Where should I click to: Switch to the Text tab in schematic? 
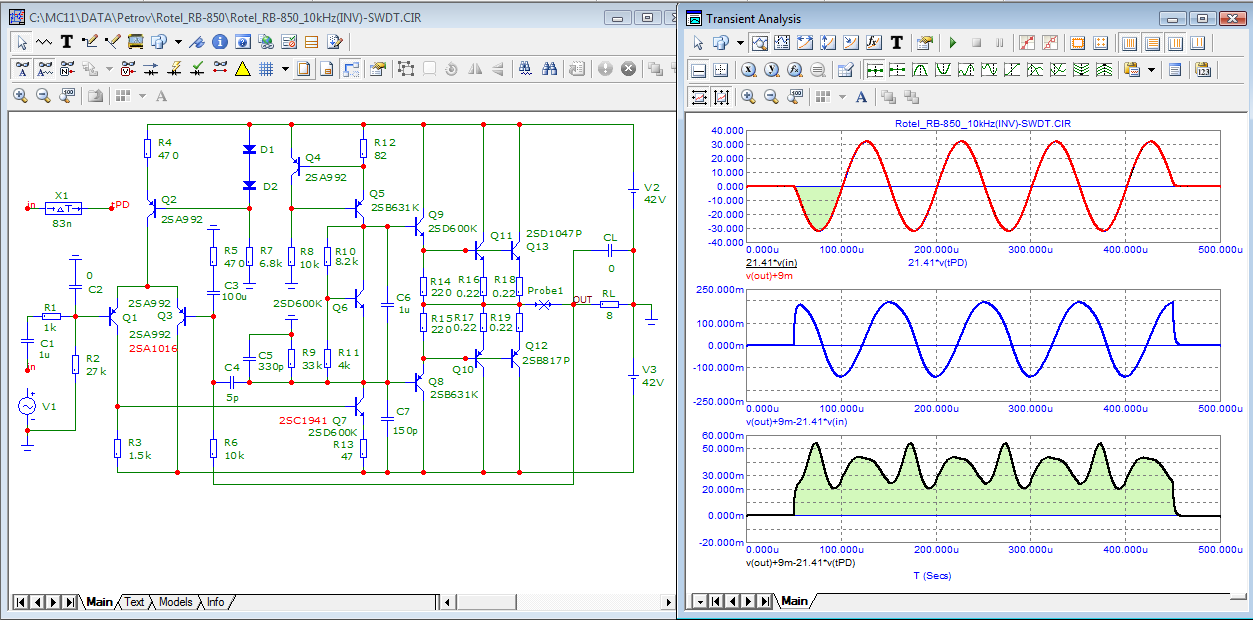pyautogui.click(x=134, y=602)
